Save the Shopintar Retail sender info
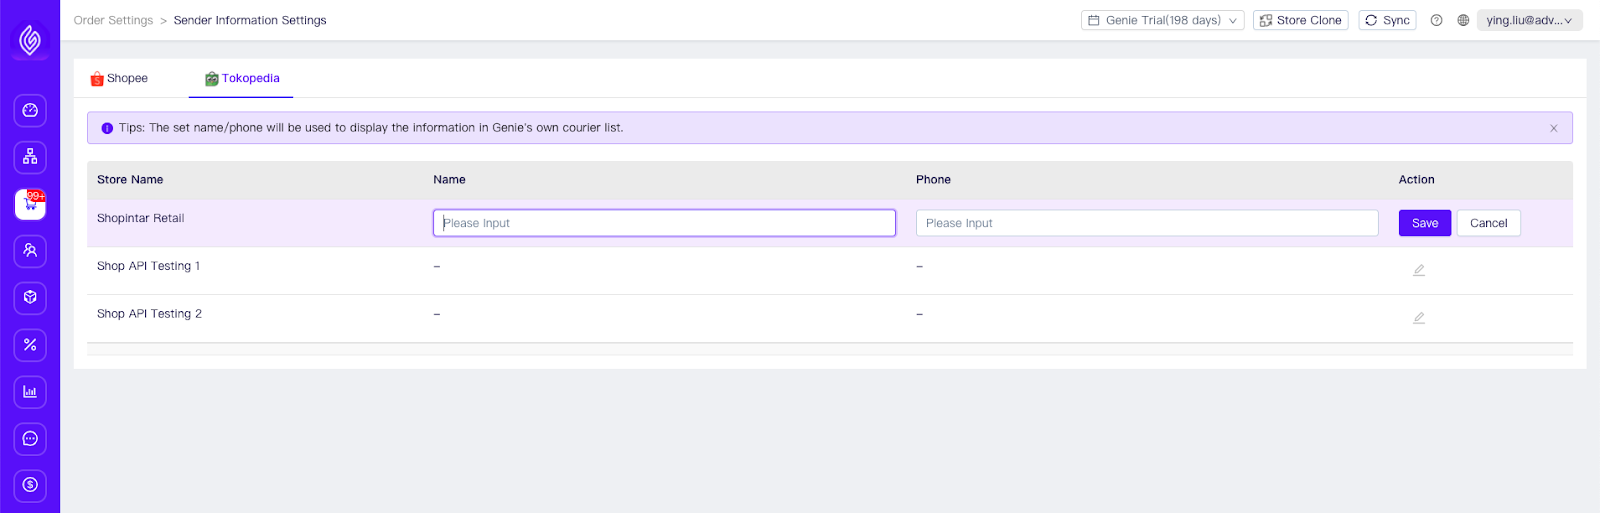Image resolution: width=1600 pixels, height=513 pixels. click(1424, 223)
